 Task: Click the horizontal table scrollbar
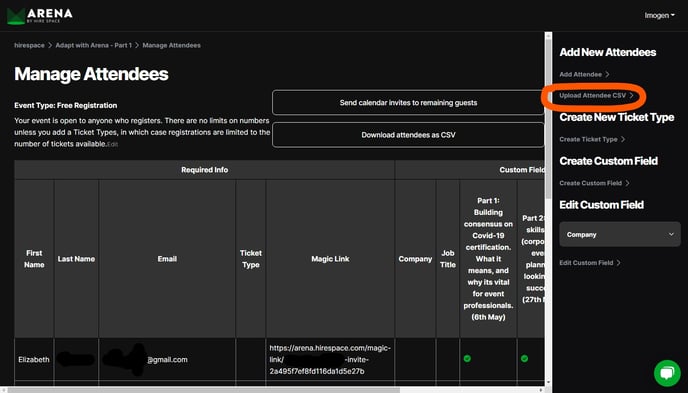(x=204, y=389)
